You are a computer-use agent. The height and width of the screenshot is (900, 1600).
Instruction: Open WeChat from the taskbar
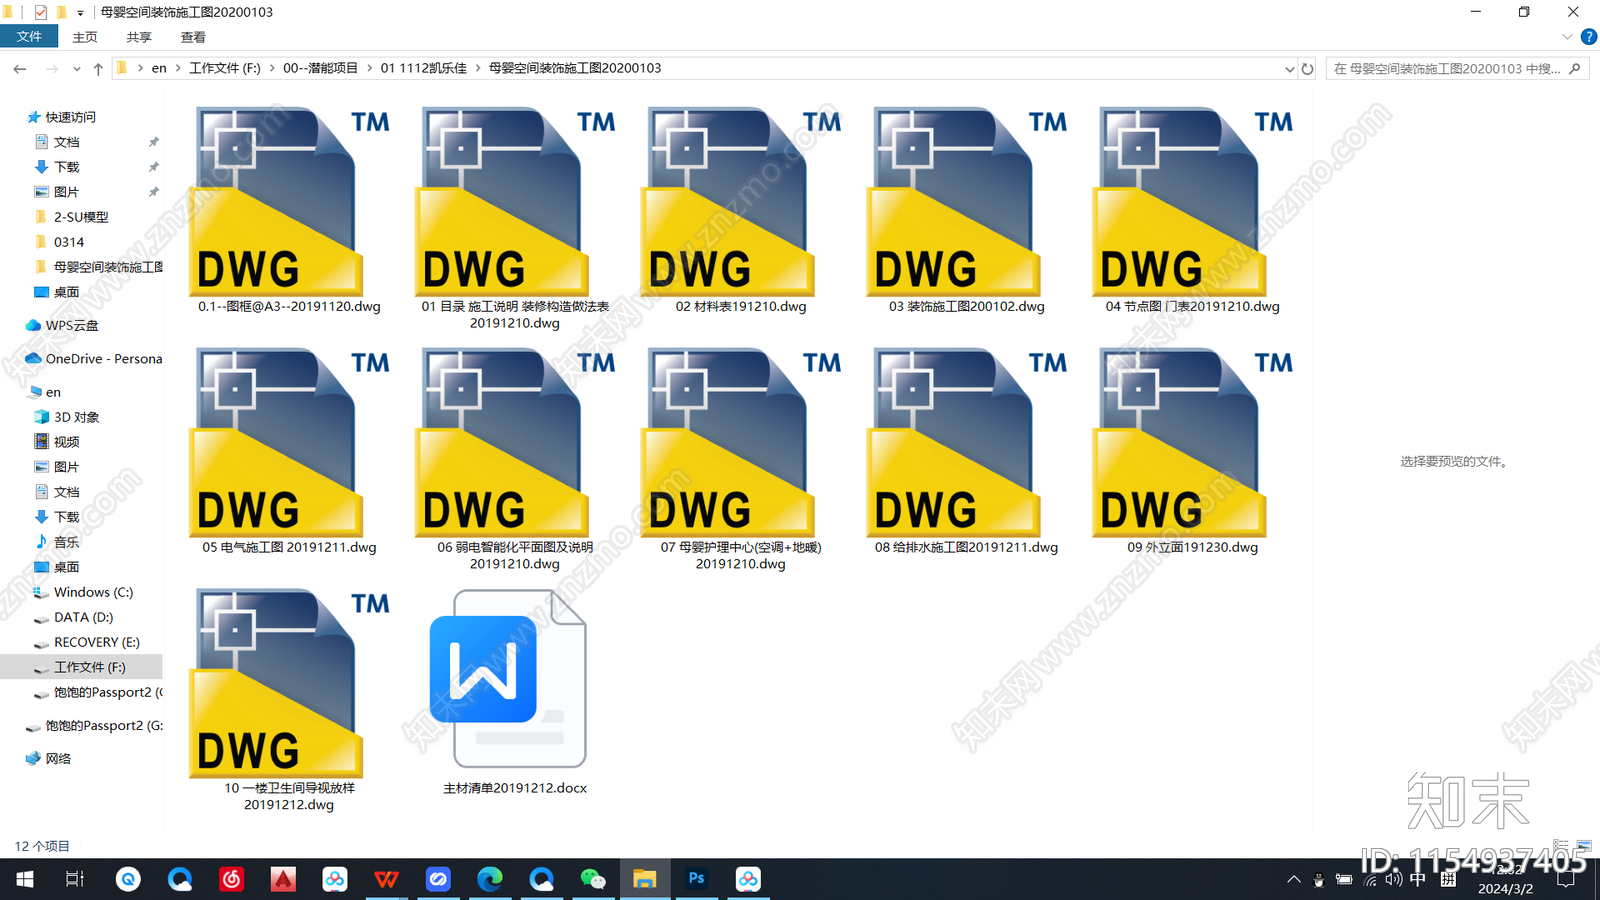[x=593, y=879]
